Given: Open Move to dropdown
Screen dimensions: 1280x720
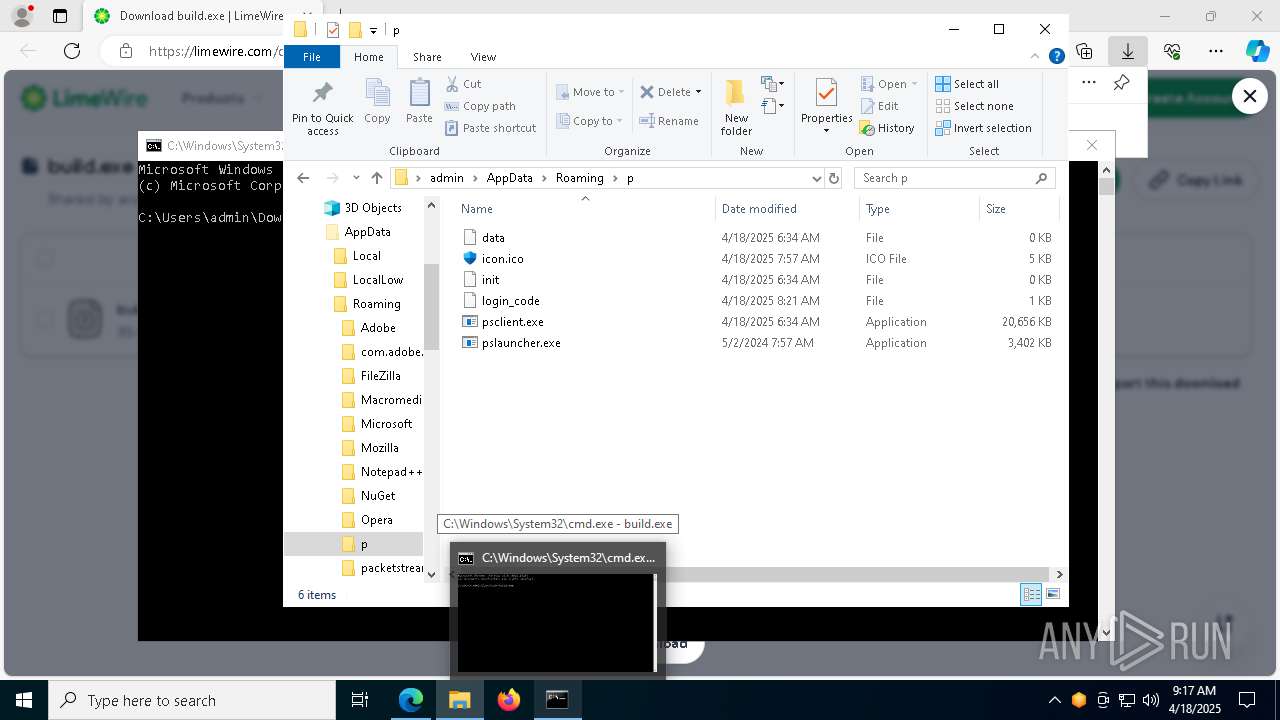Looking at the screenshot, I should 590,92.
